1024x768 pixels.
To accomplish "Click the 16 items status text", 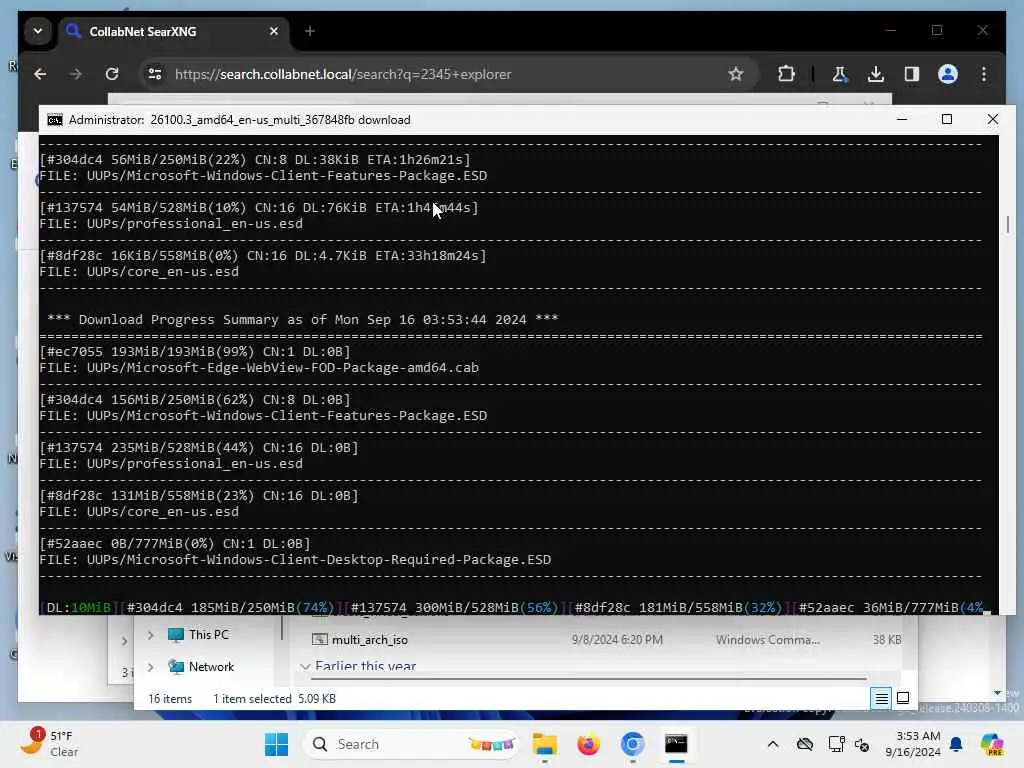I will coord(170,699).
